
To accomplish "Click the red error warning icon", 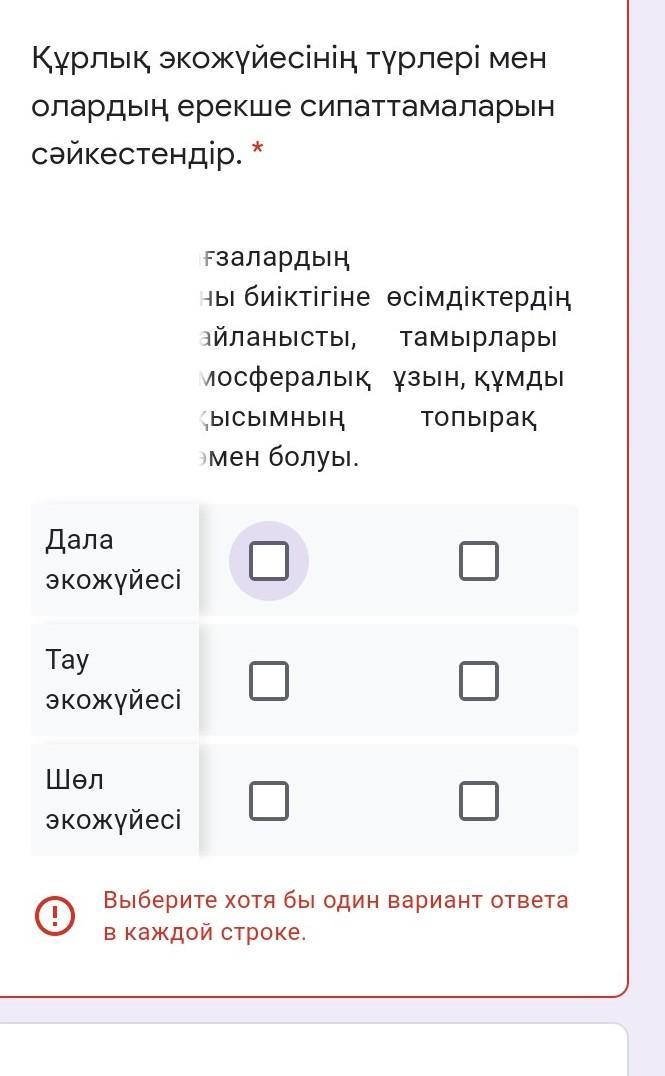I will [54, 915].
